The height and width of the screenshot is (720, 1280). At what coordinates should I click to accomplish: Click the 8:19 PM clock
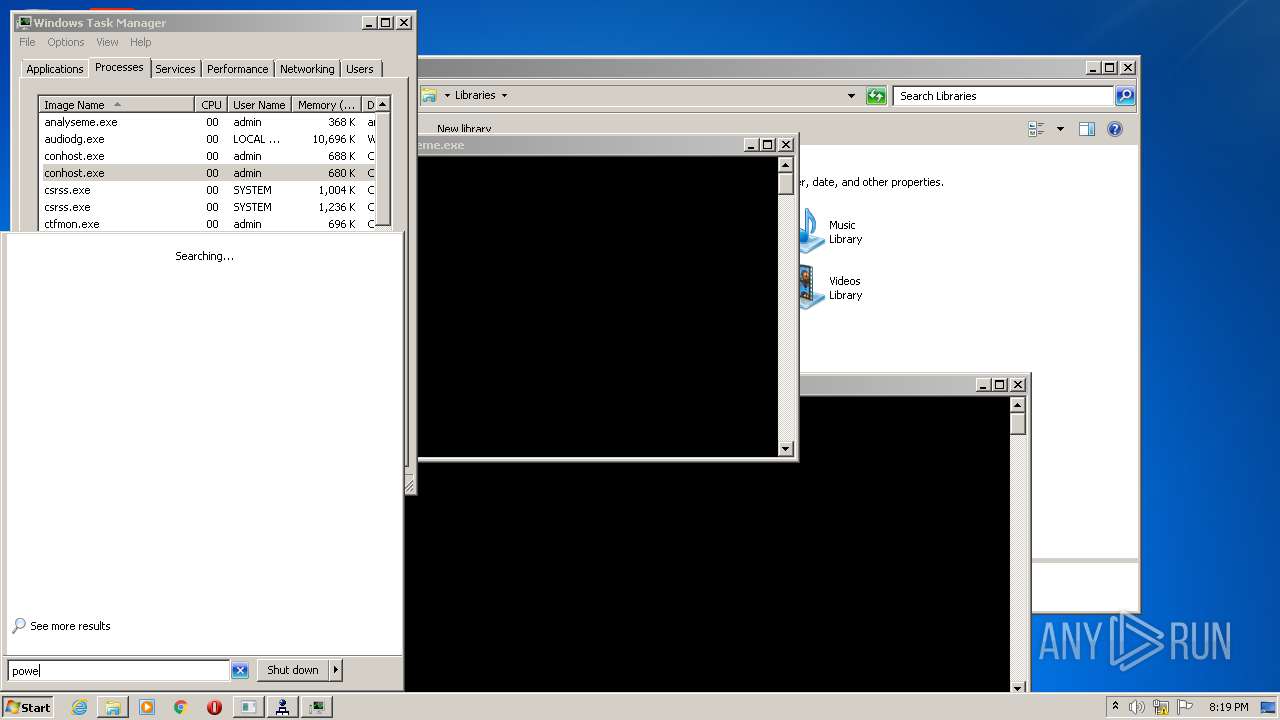(1228, 707)
